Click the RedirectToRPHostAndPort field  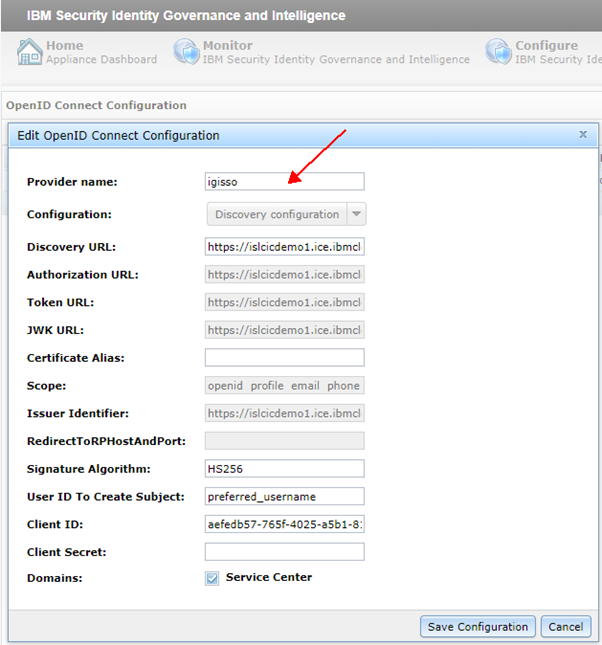(x=285, y=441)
